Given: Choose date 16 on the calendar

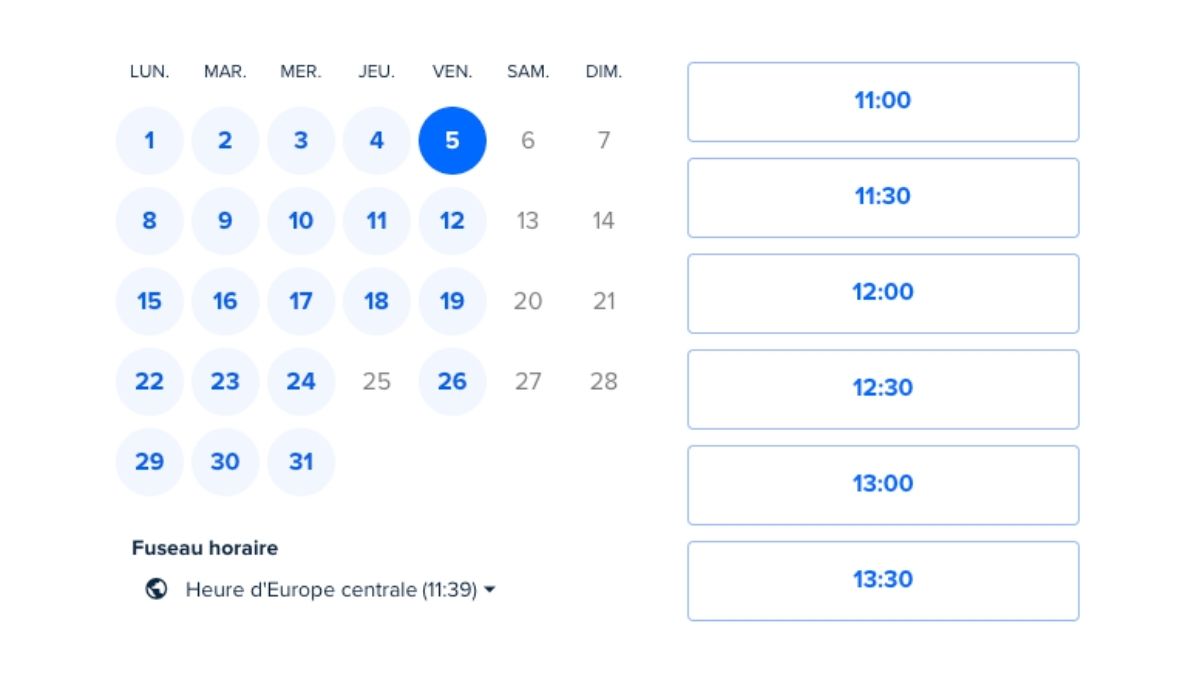Looking at the screenshot, I should [225, 301].
